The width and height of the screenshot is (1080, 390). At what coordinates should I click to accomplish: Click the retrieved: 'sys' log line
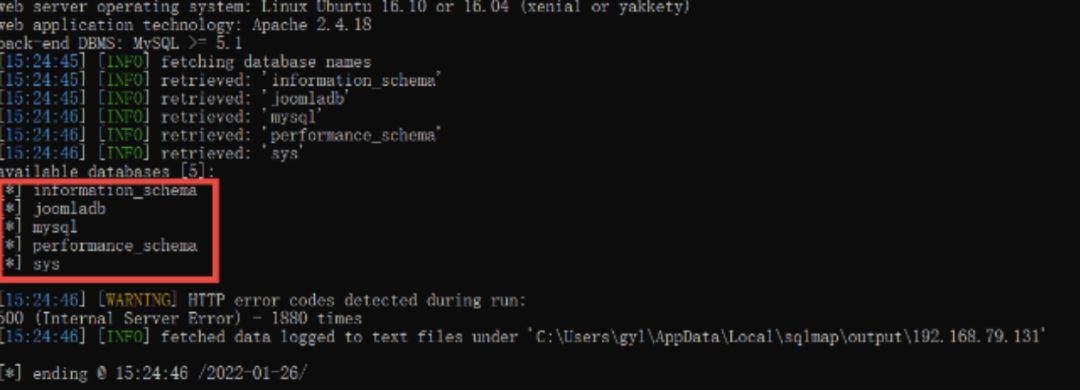[x=152, y=154]
